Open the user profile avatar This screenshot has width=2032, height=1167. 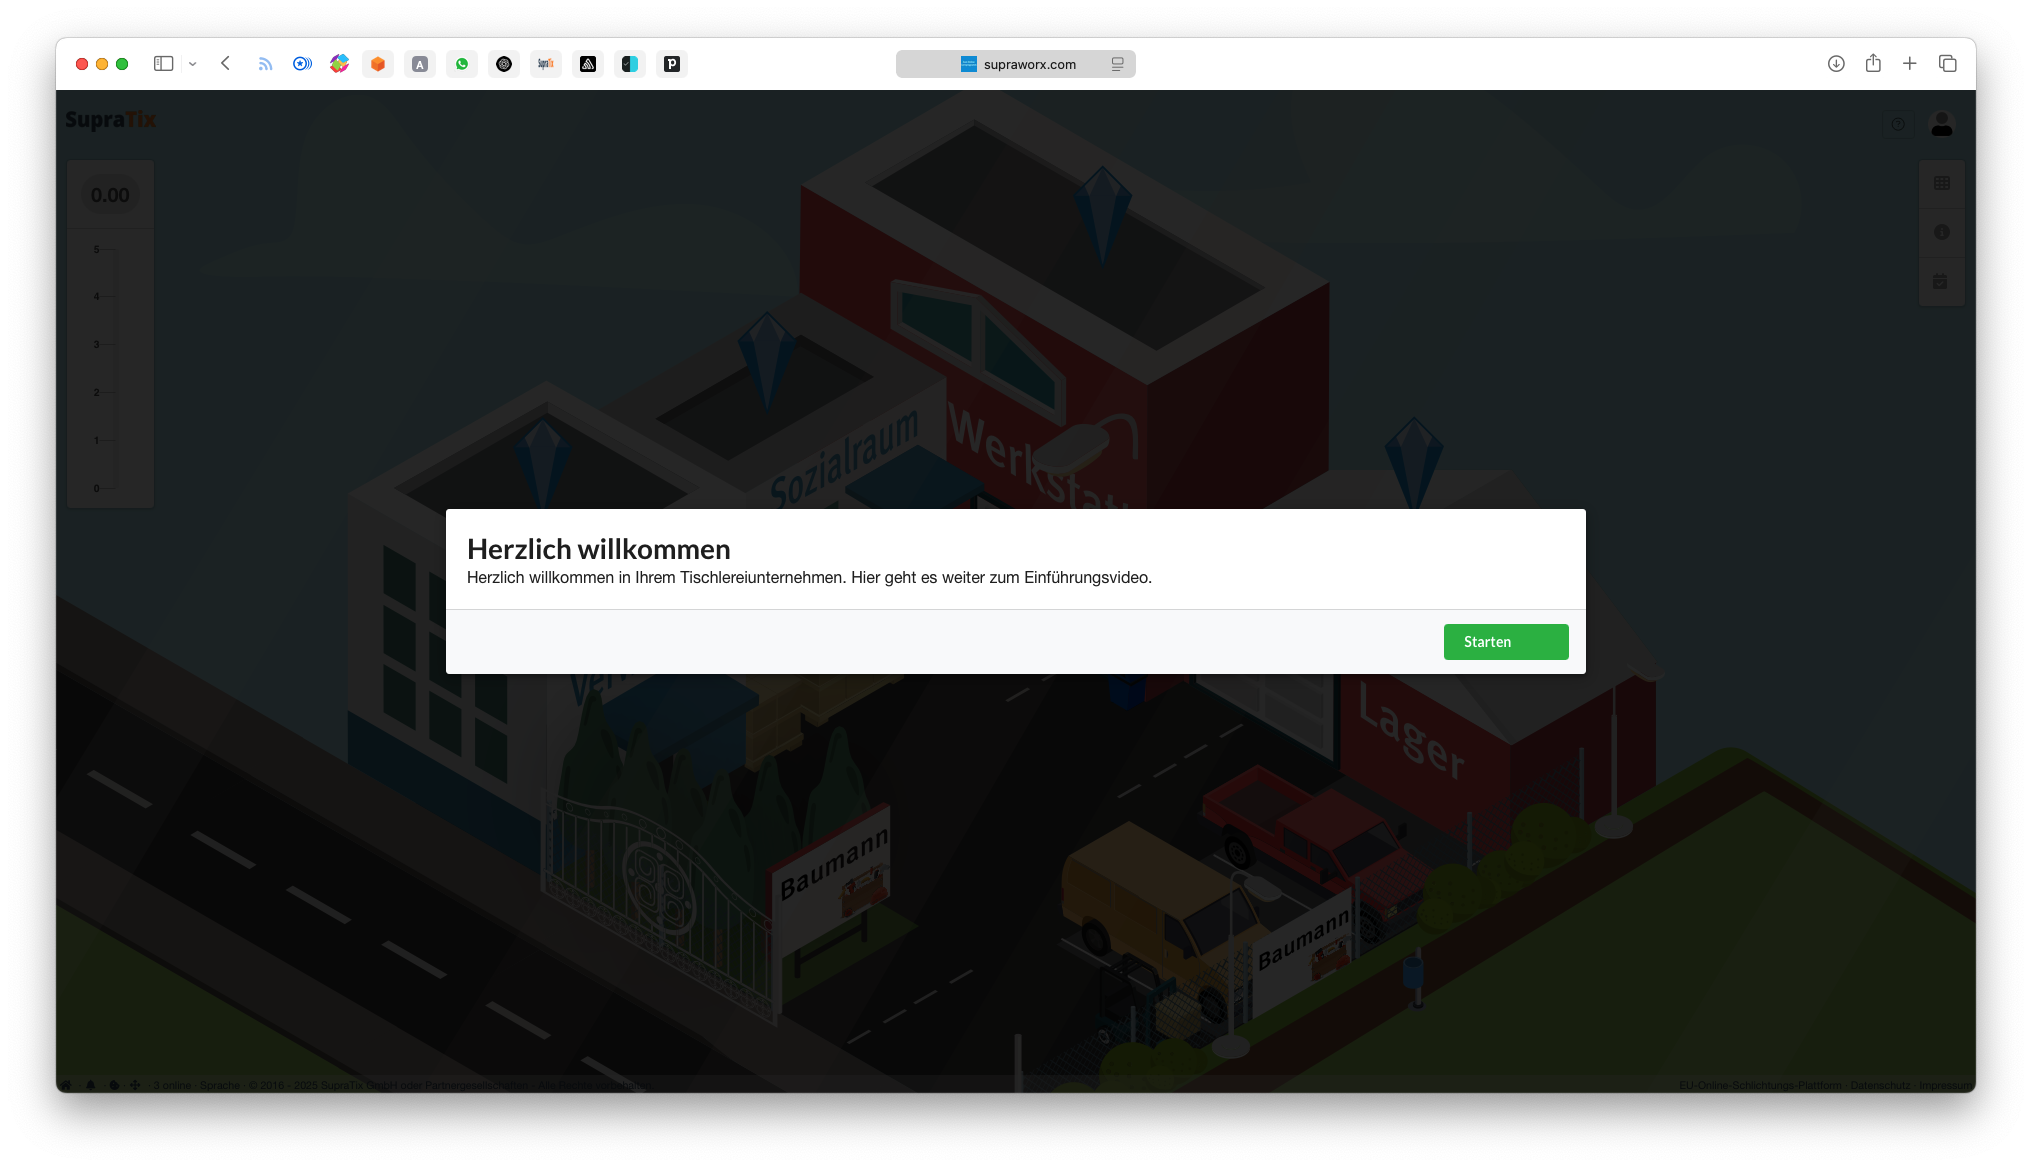coord(1942,124)
